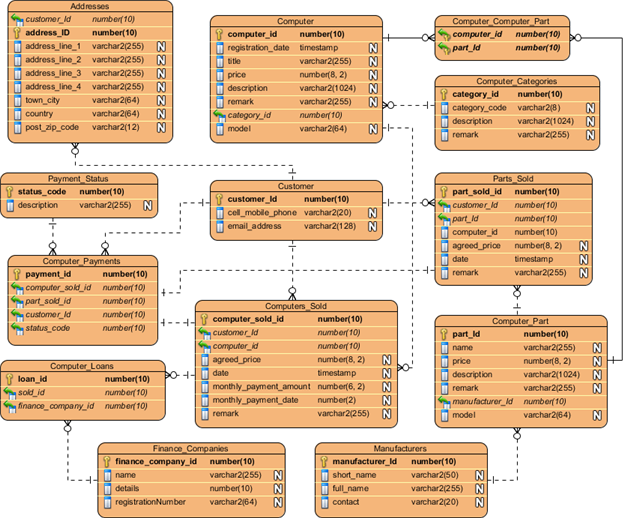Select the Finance_Companies table title
The image size is (624, 518).
(190, 449)
